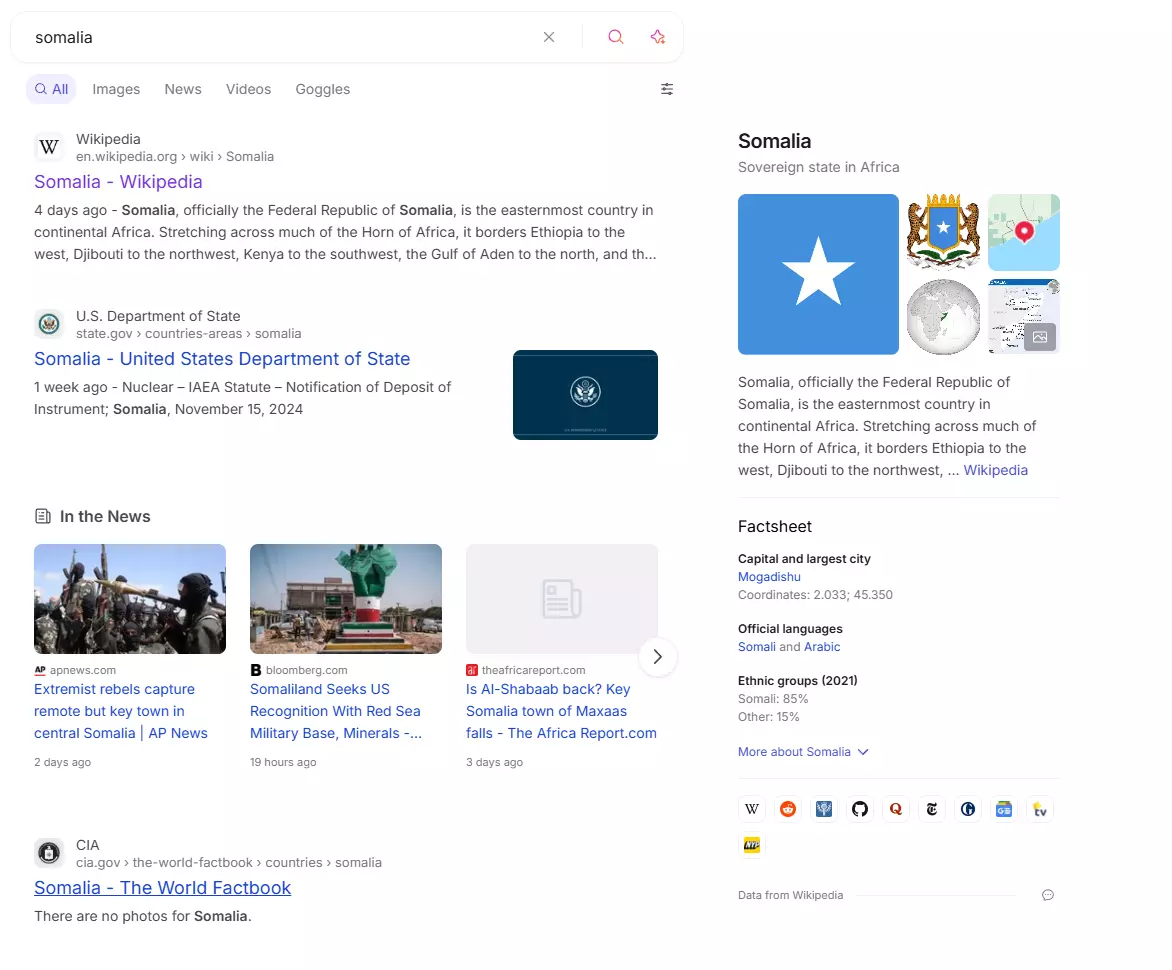
Task: Click the Factsheet heading
Action: [774, 526]
